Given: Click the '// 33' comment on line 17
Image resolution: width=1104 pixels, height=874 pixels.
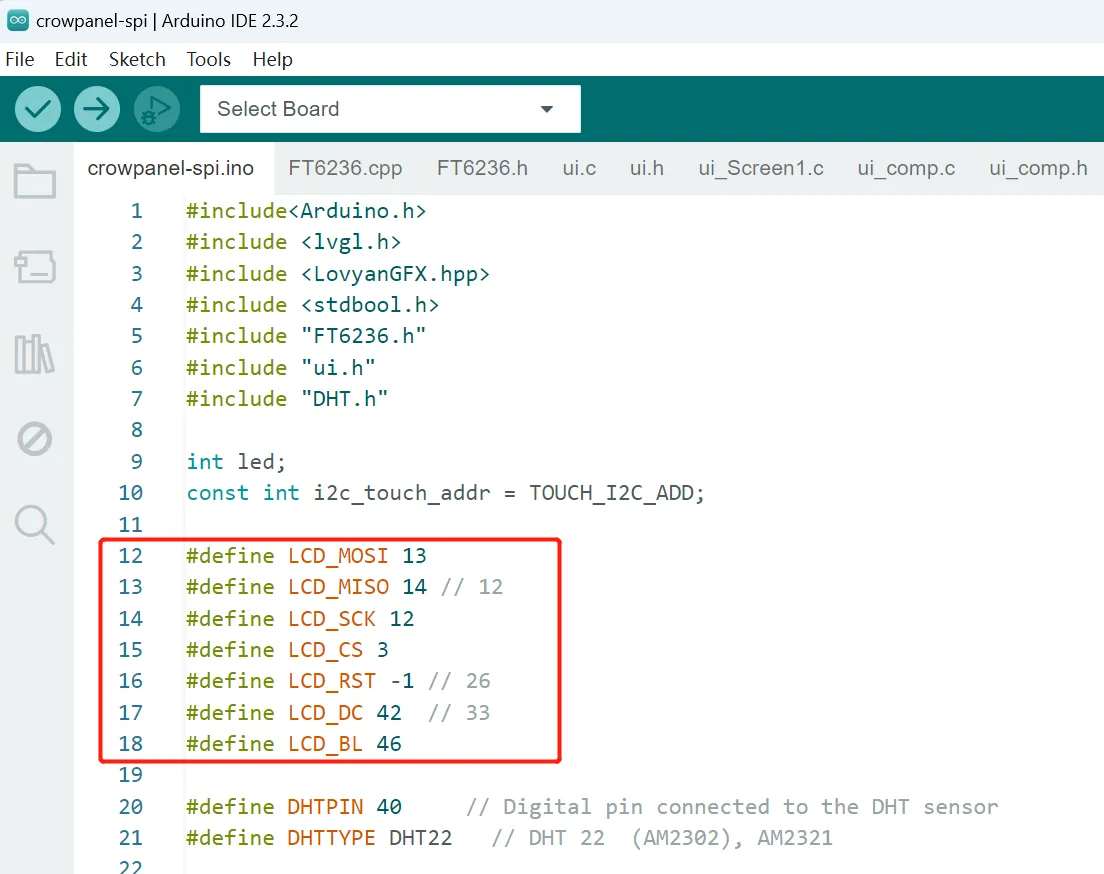Looking at the screenshot, I should [x=459, y=713].
